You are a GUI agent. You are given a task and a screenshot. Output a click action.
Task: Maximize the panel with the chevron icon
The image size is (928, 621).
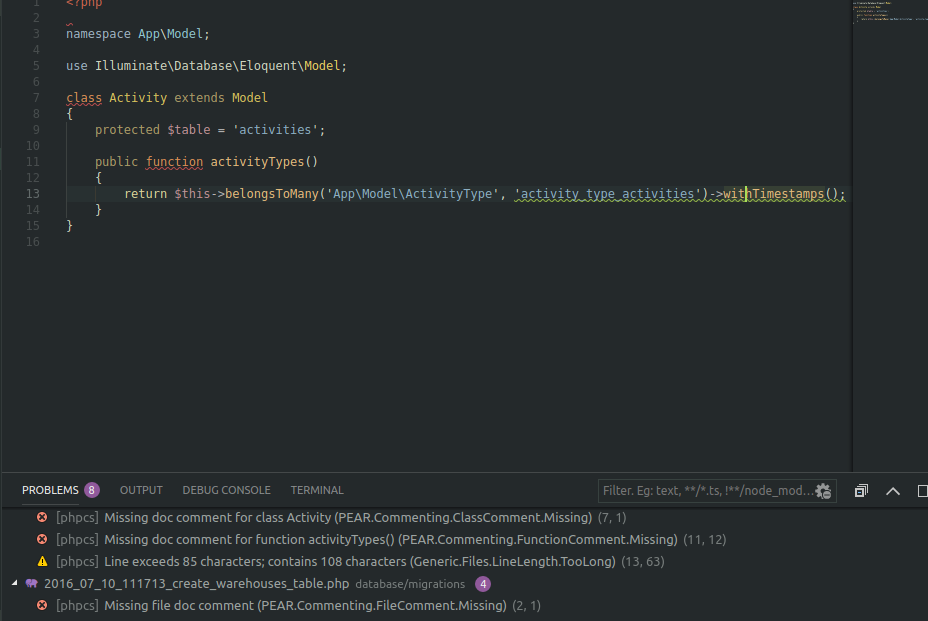(x=892, y=491)
